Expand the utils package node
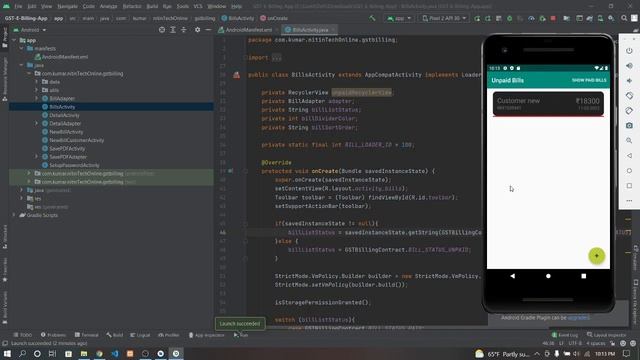Image resolution: width=640 pixels, height=360 pixels. [36, 90]
